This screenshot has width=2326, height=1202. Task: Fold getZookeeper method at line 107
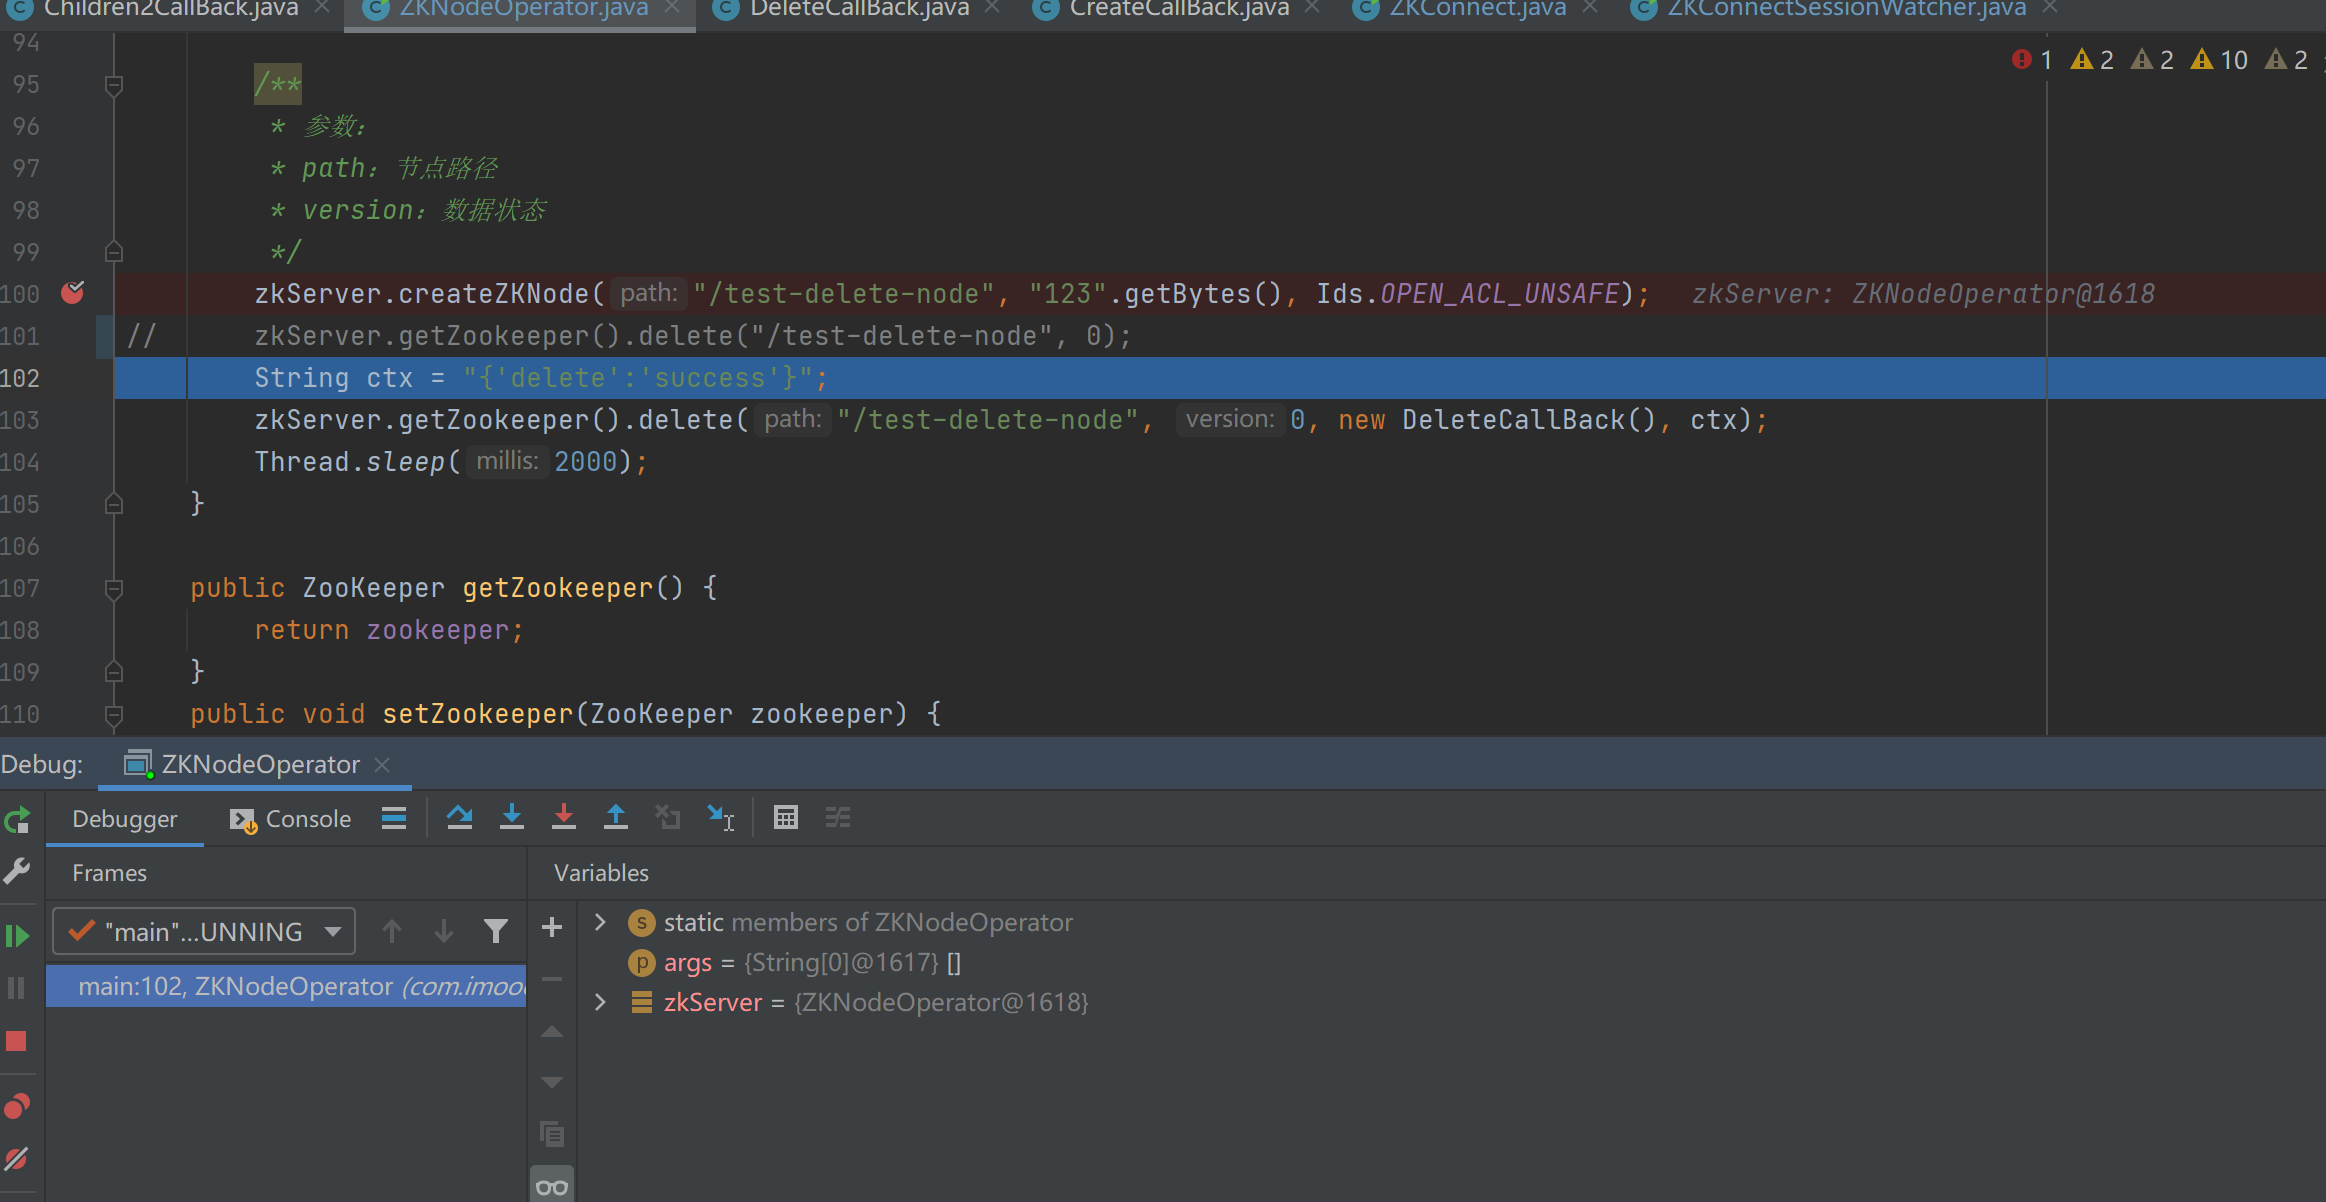pos(114,588)
